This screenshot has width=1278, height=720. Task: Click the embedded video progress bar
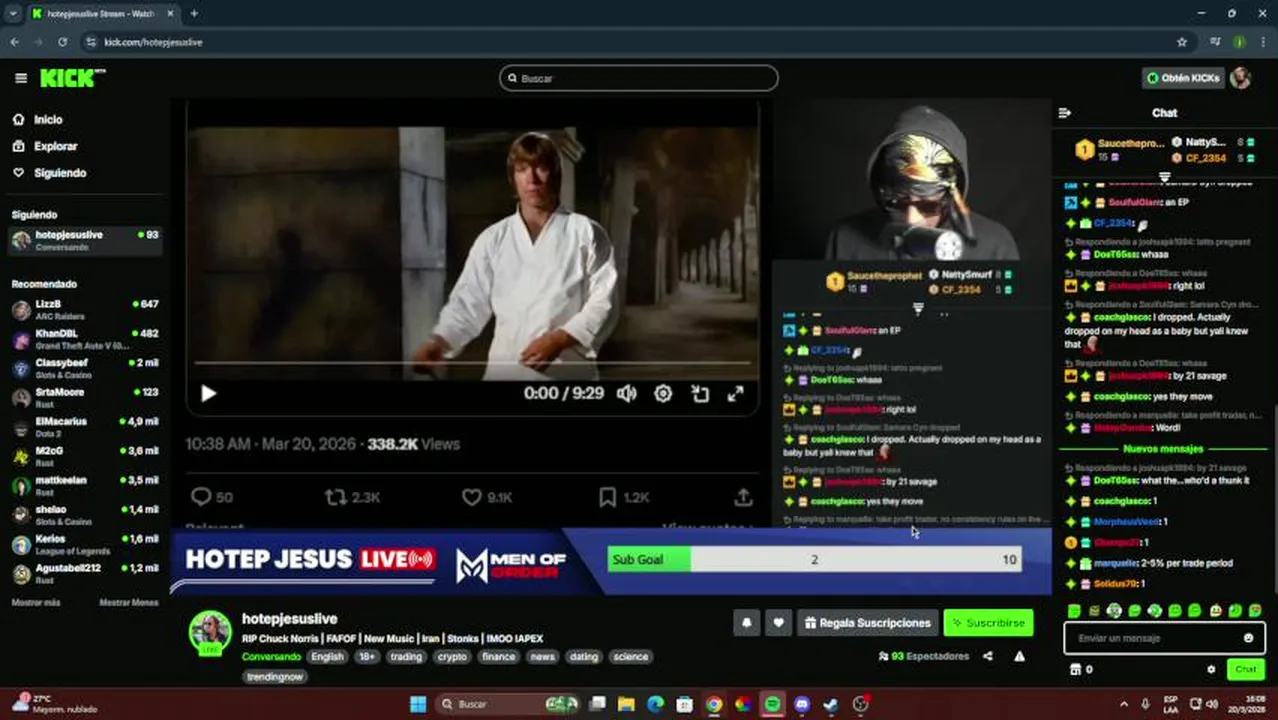click(472, 363)
